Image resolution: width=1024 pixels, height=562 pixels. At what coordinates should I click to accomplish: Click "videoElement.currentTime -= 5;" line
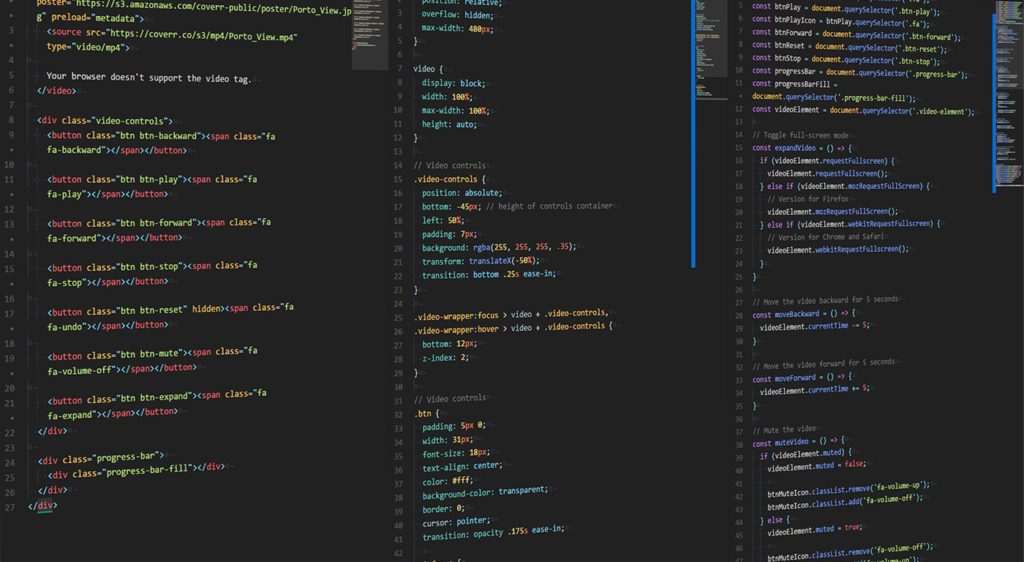[x=814, y=326]
